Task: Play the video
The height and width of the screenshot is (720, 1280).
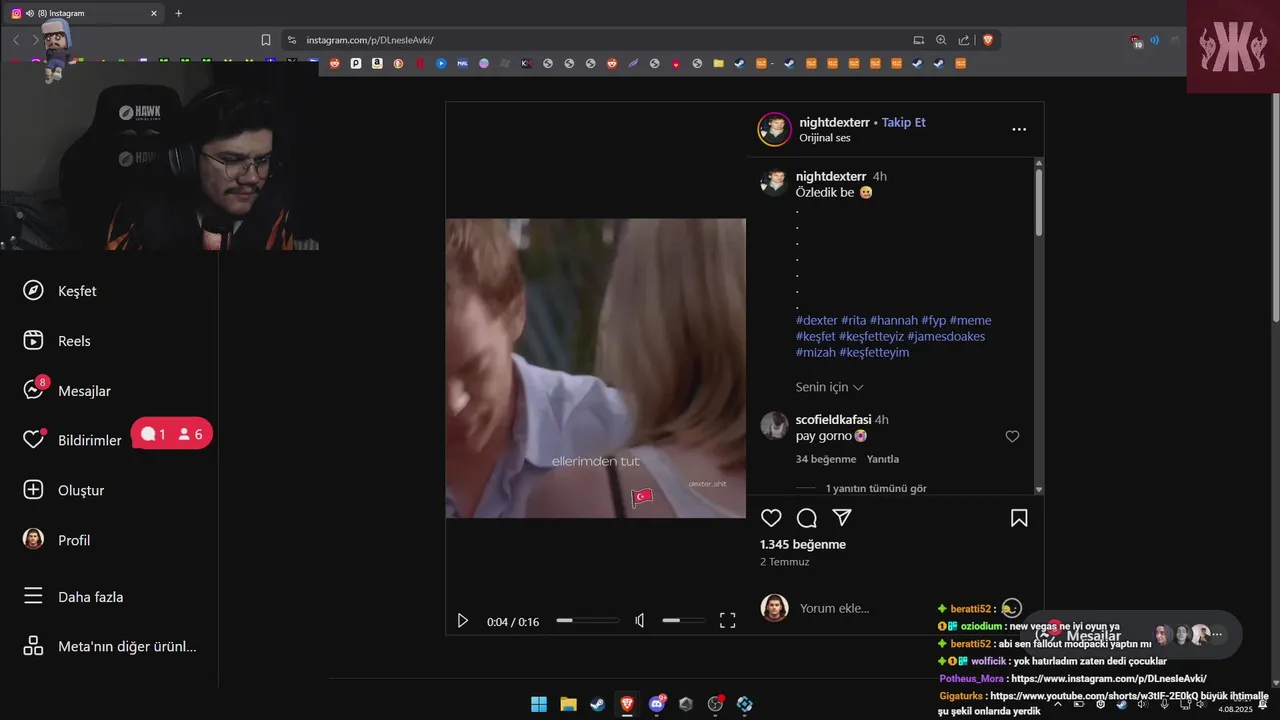Action: pyautogui.click(x=462, y=621)
